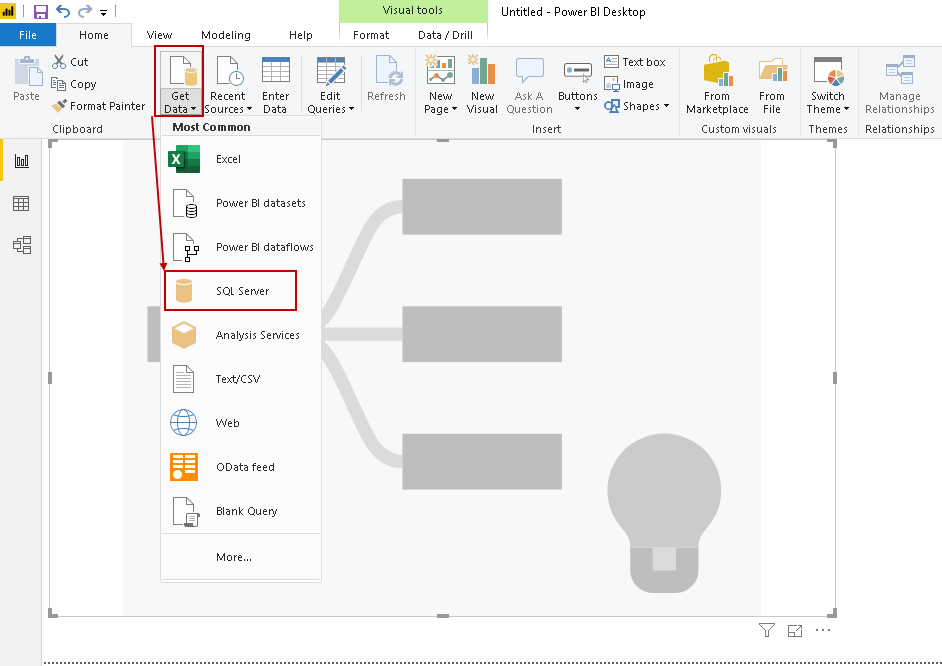This screenshot has height=666, width=942.
Task: Activate the Format Painter tool
Action: click(99, 106)
